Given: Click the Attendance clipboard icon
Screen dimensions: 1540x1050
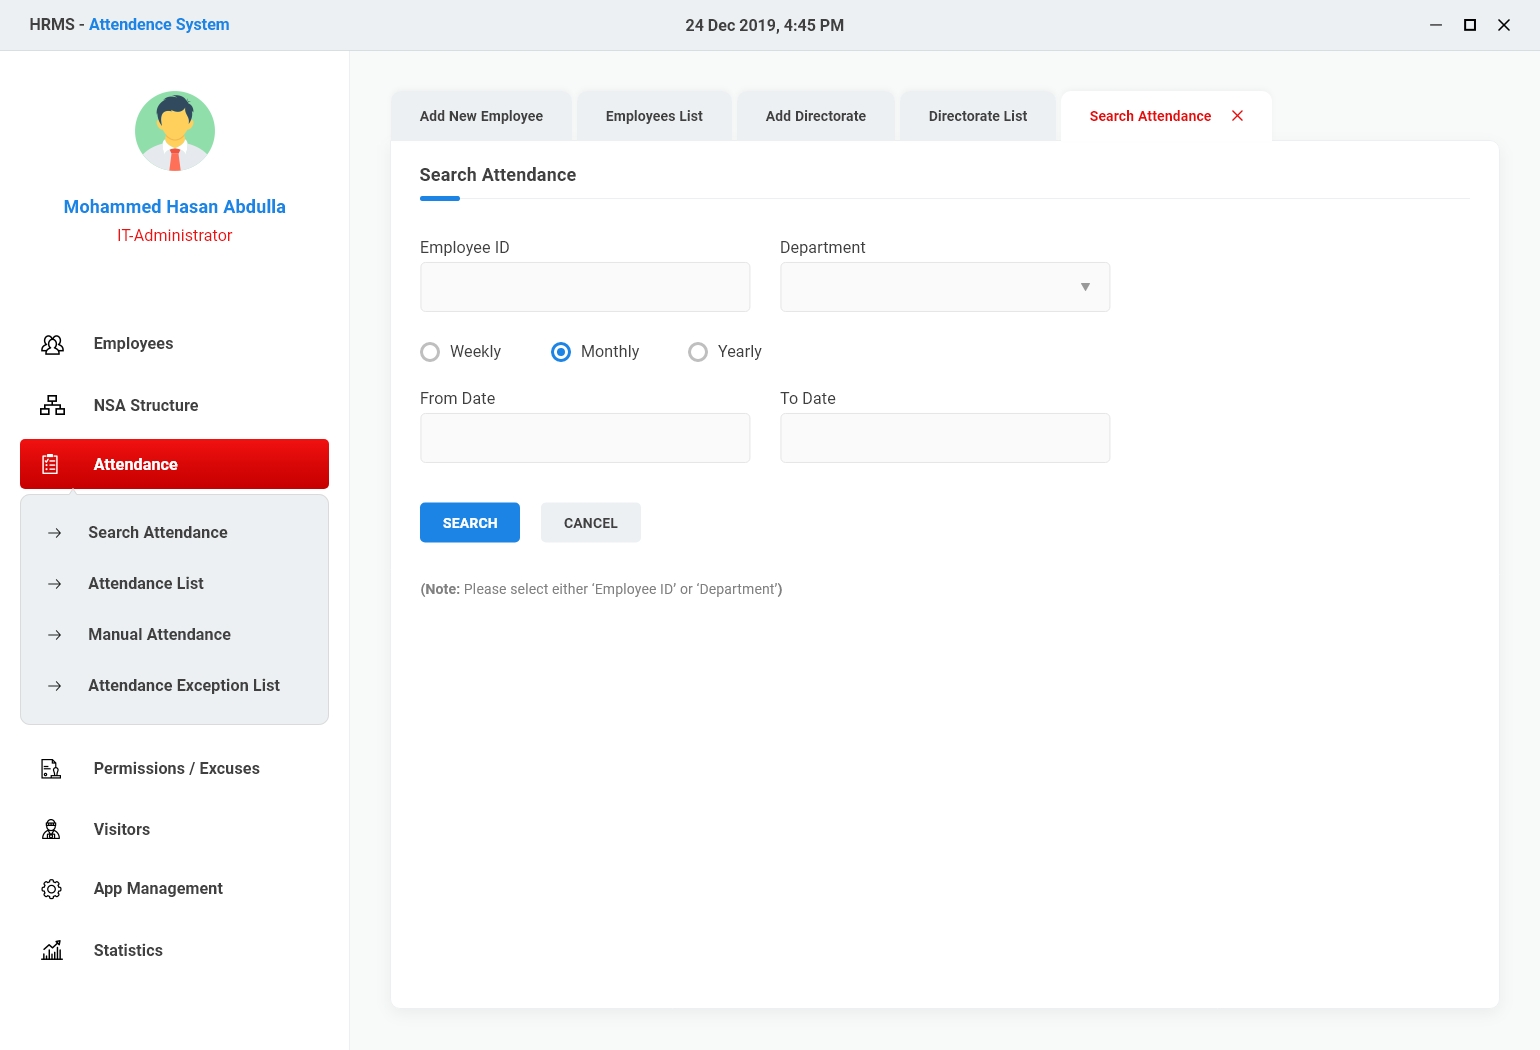Looking at the screenshot, I should point(50,464).
